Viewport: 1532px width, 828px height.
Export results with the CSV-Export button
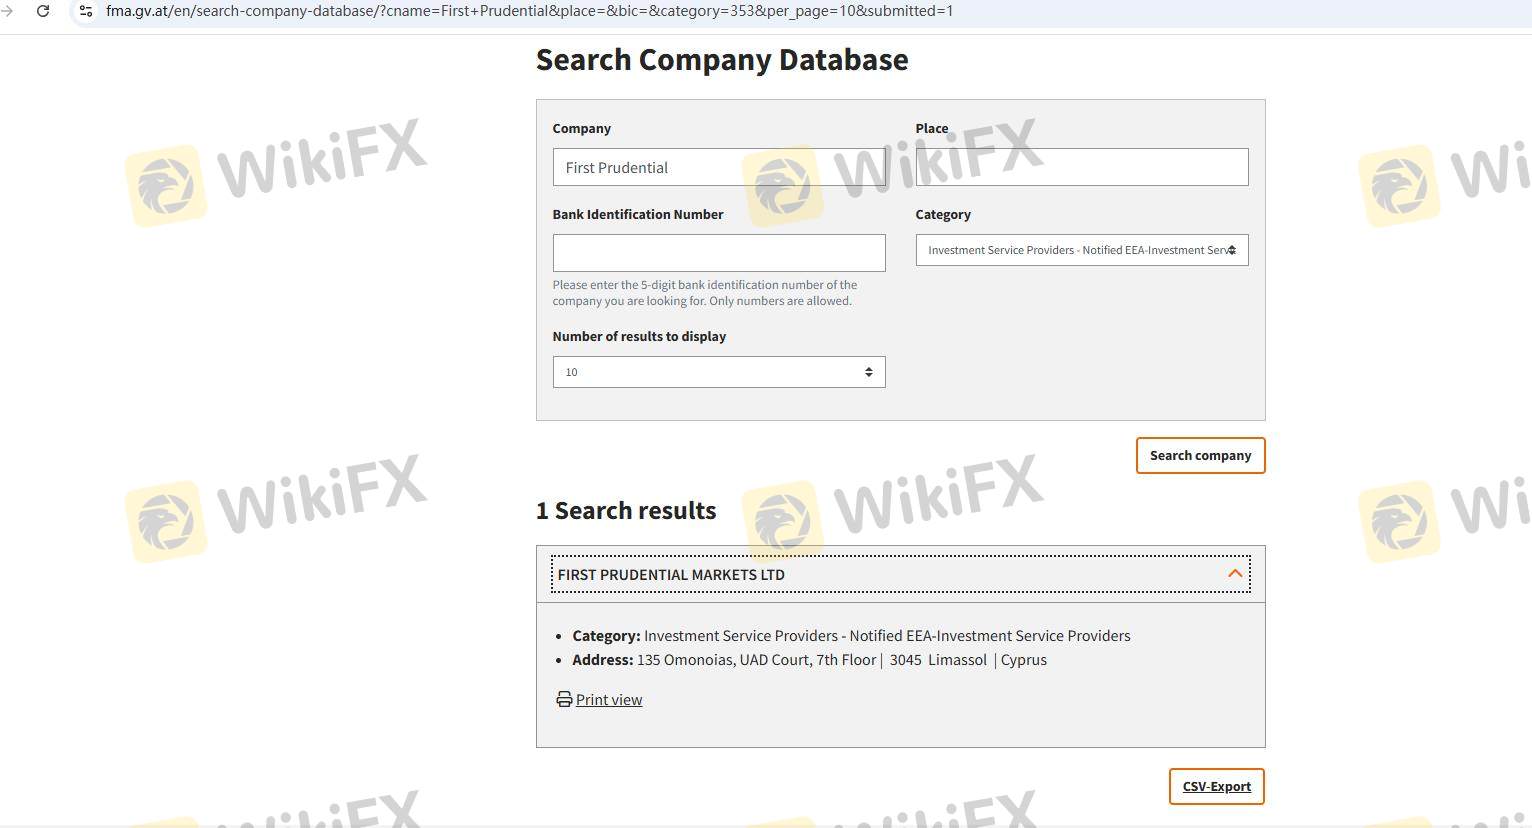[1216, 787]
